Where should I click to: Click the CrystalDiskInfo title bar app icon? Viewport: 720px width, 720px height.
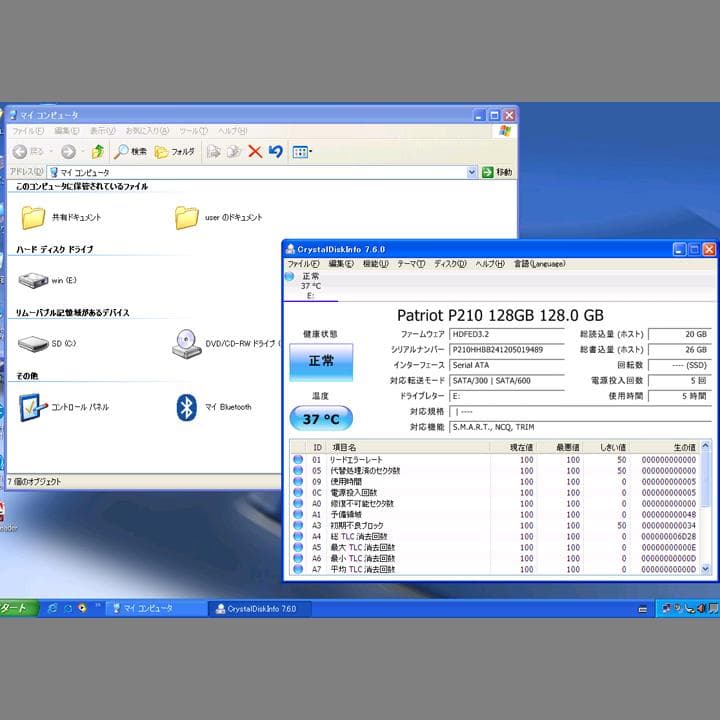(x=290, y=249)
